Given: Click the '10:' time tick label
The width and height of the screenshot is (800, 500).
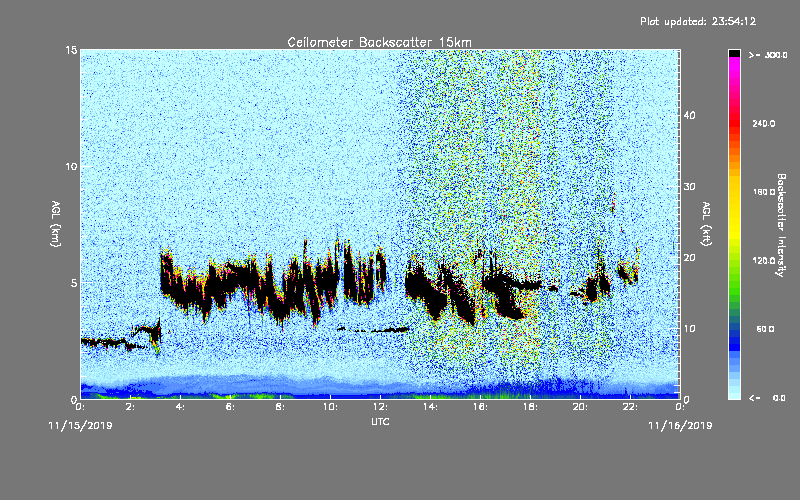Looking at the screenshot, I should click(331, 407).
